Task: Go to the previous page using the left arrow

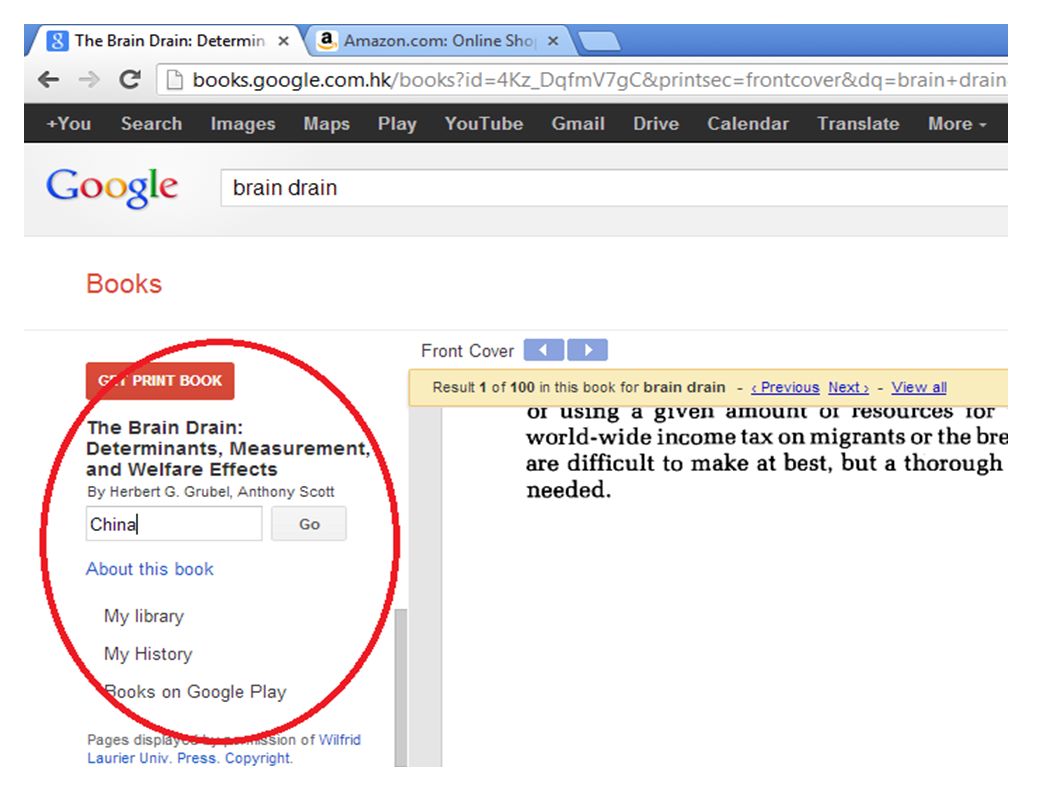Action: coord(543,350)
